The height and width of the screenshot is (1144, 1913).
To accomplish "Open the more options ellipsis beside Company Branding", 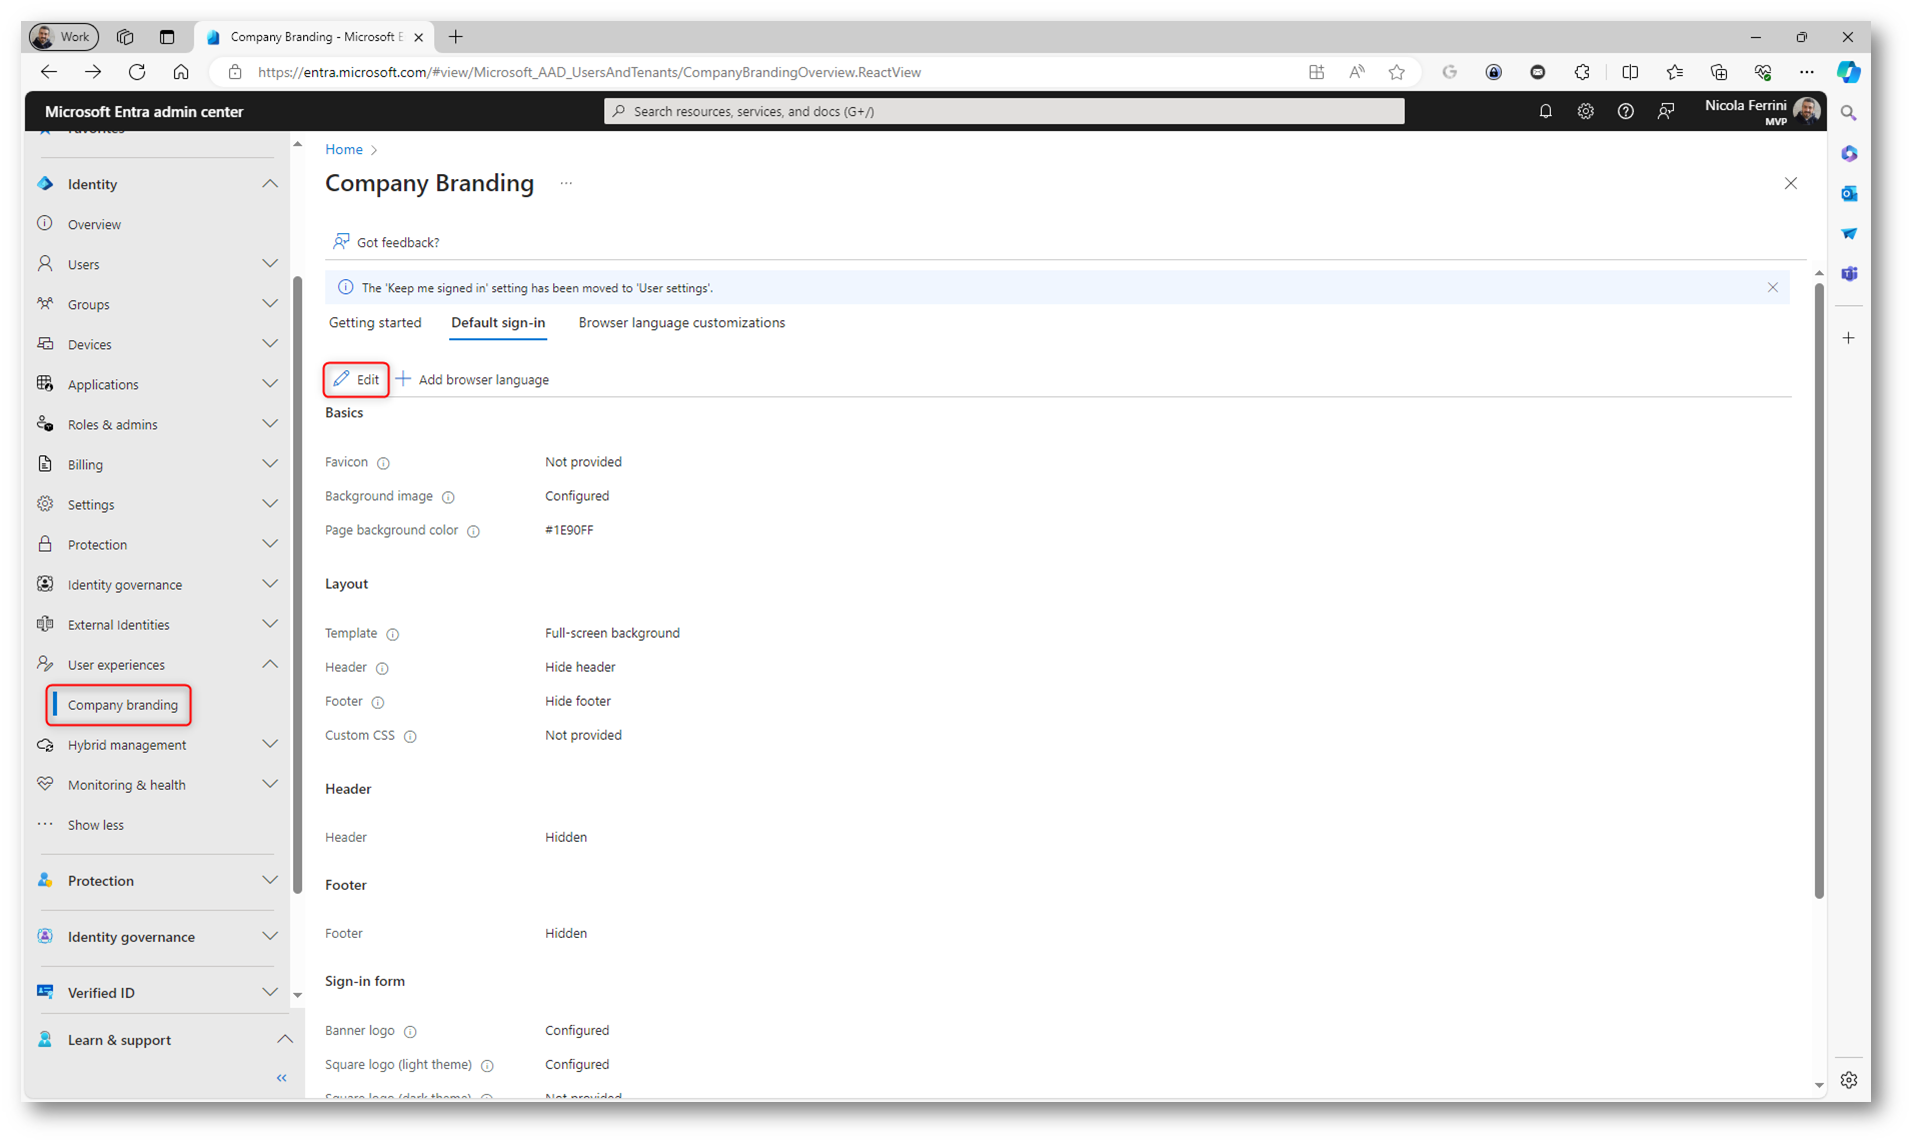I will point(566,183).
